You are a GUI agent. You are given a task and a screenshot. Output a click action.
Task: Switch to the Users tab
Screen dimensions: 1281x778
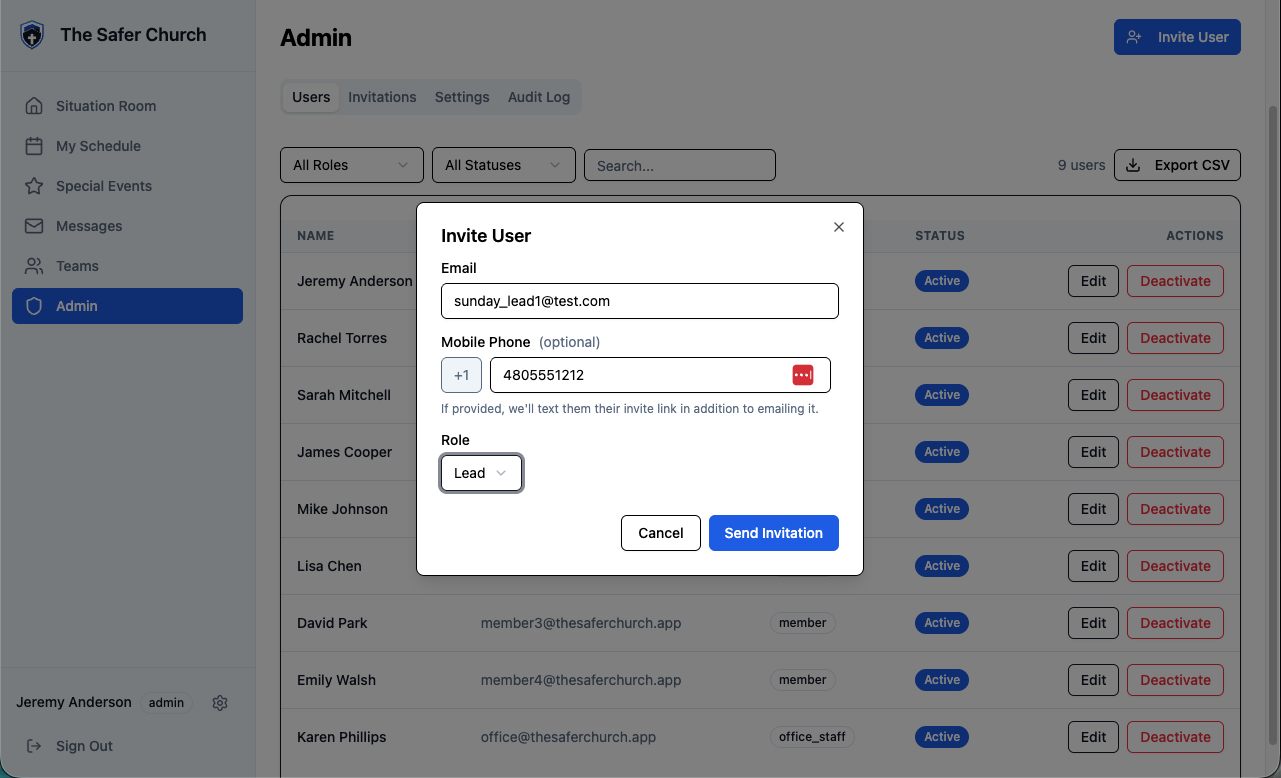click(311, 97)
